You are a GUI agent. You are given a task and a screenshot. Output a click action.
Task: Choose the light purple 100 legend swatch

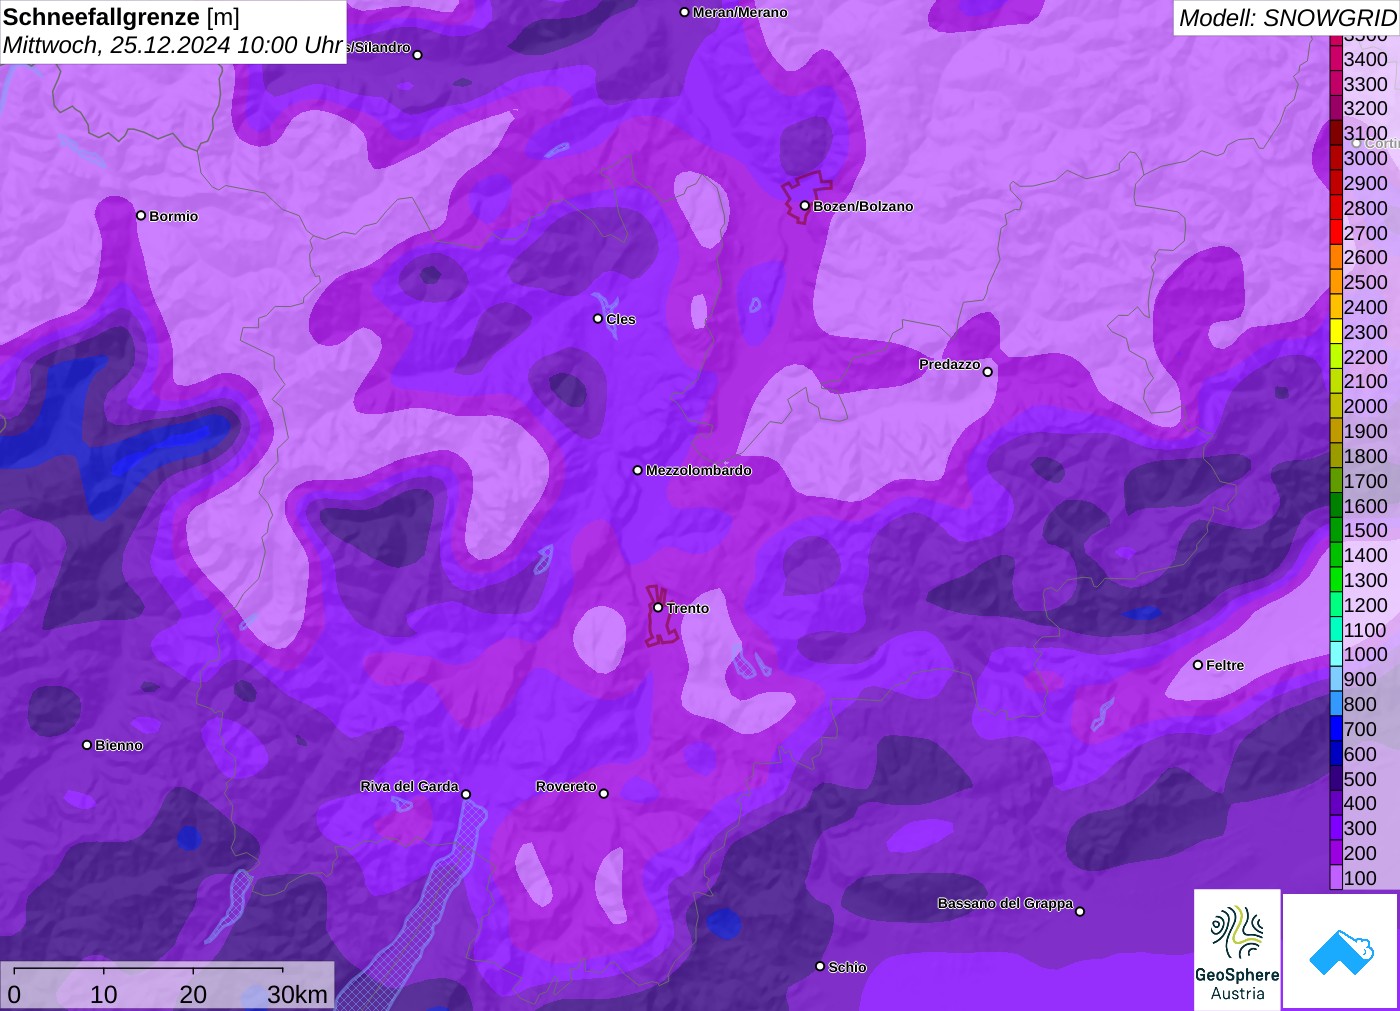(1336, 878)
